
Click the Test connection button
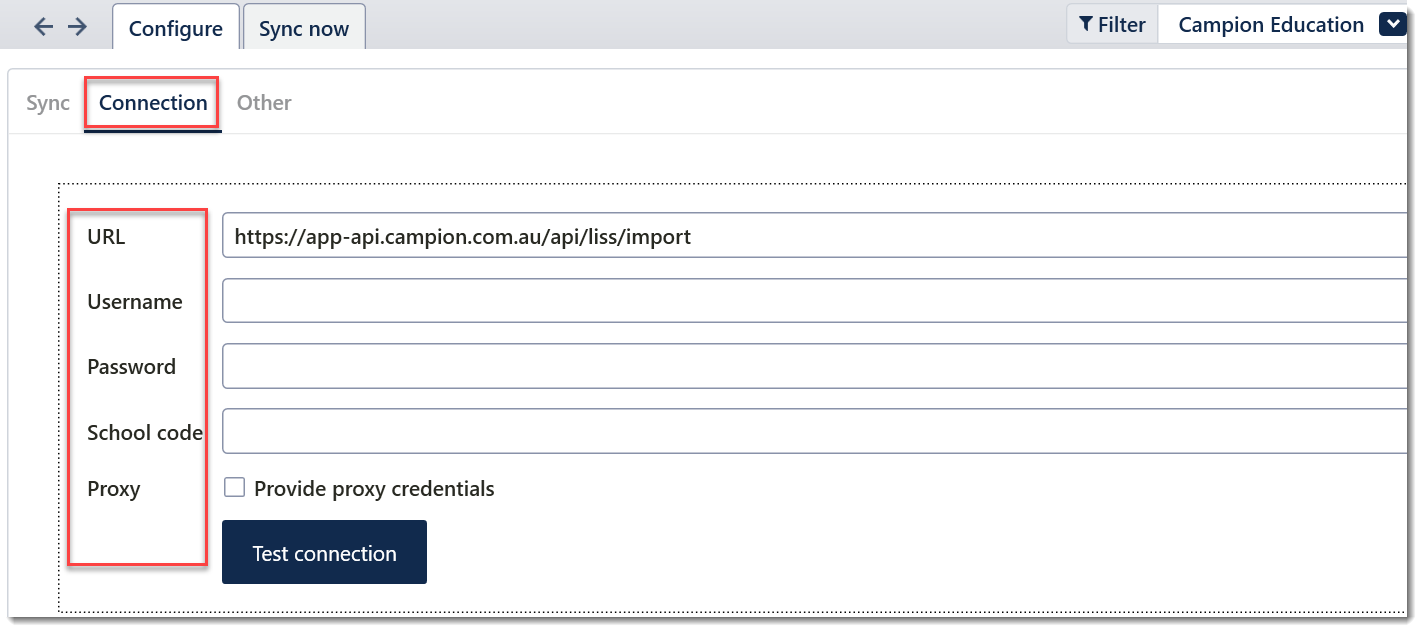(324, 552)
